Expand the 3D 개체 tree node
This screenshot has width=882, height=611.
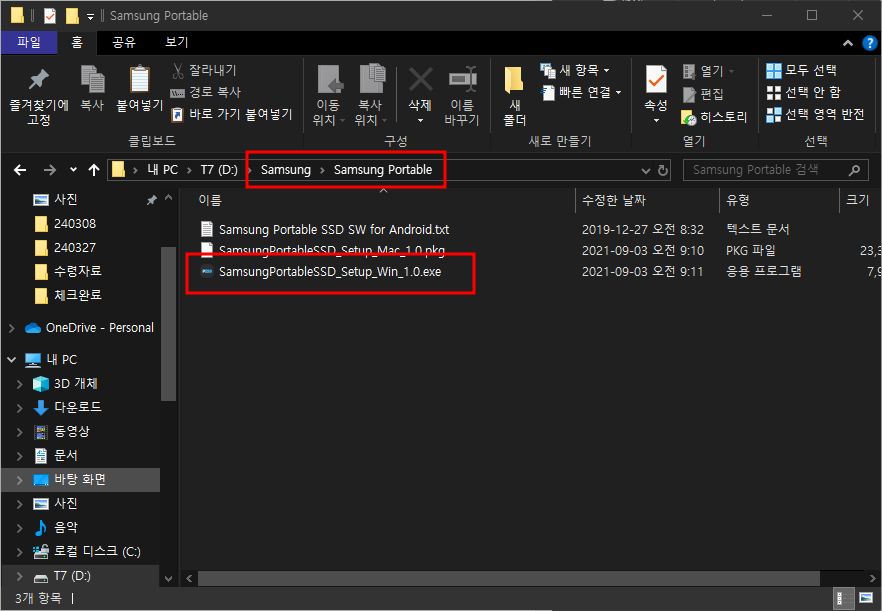point(20,384)
